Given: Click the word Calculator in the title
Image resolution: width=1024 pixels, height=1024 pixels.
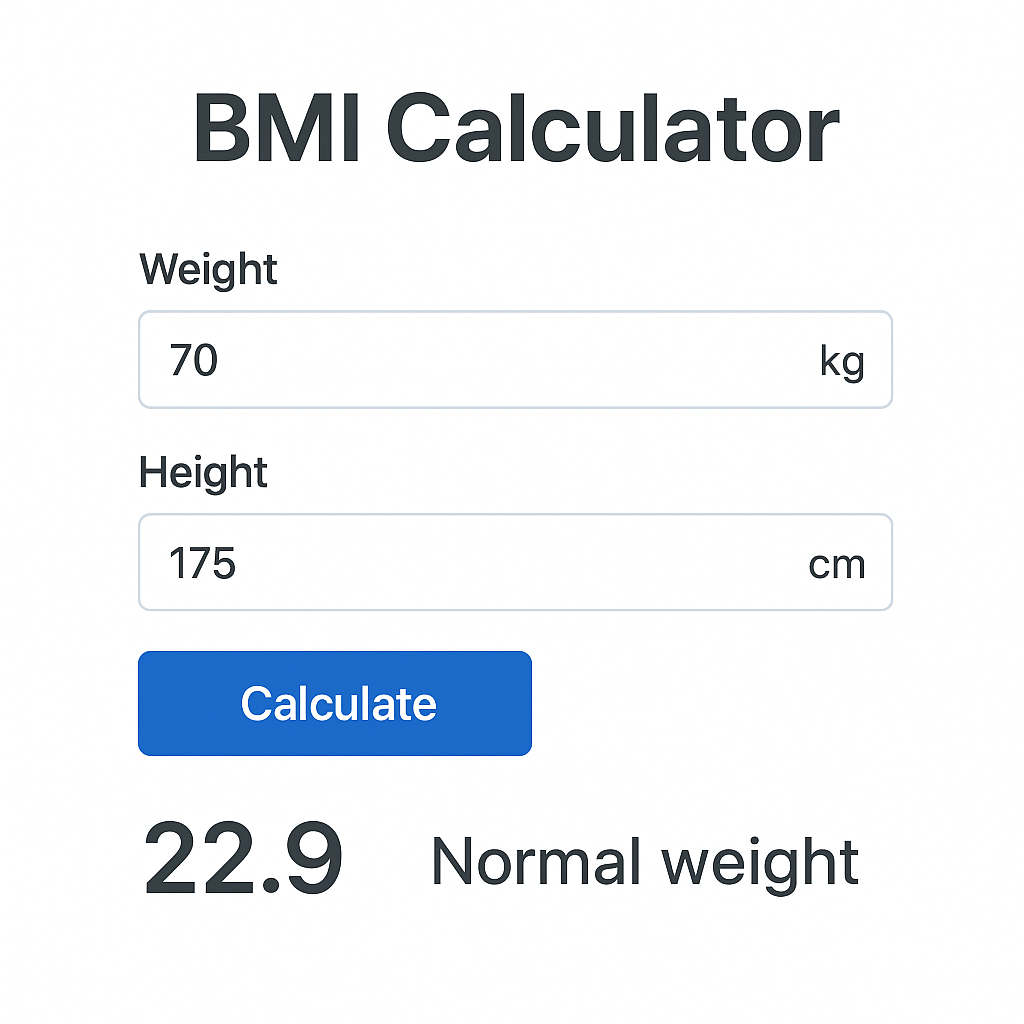Looking at the screenshot, I should tap(612, 130).
